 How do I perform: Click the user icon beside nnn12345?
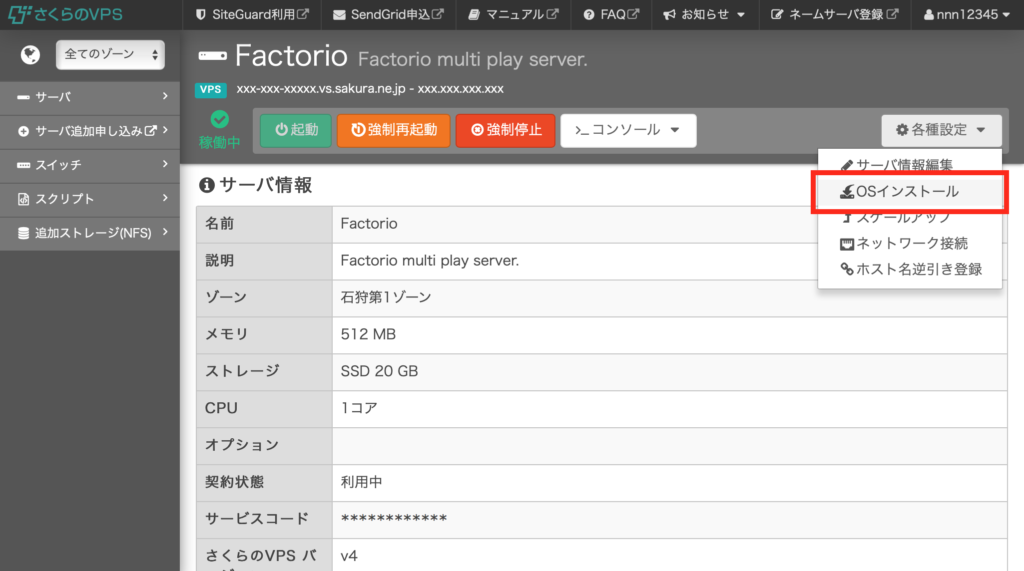pos(929,14)
